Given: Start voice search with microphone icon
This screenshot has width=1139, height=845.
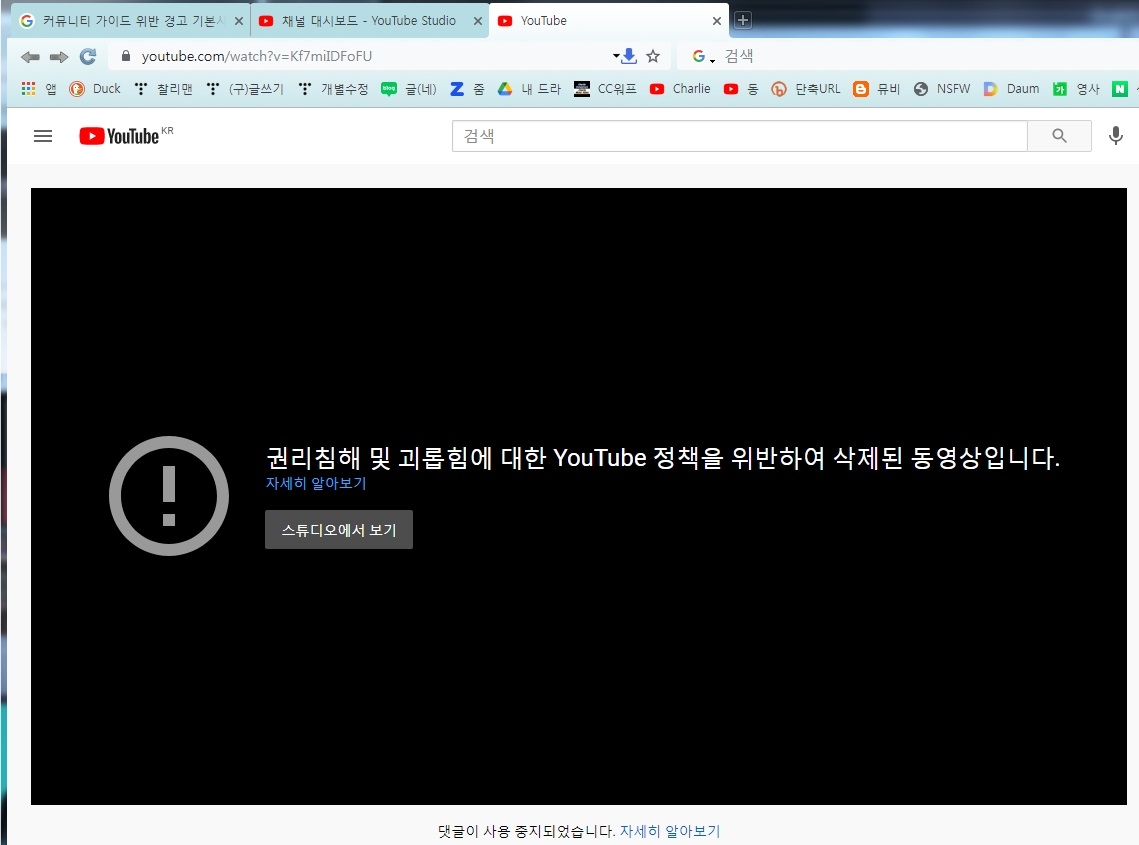Looking at the screenshot, I should [1116, 136].
